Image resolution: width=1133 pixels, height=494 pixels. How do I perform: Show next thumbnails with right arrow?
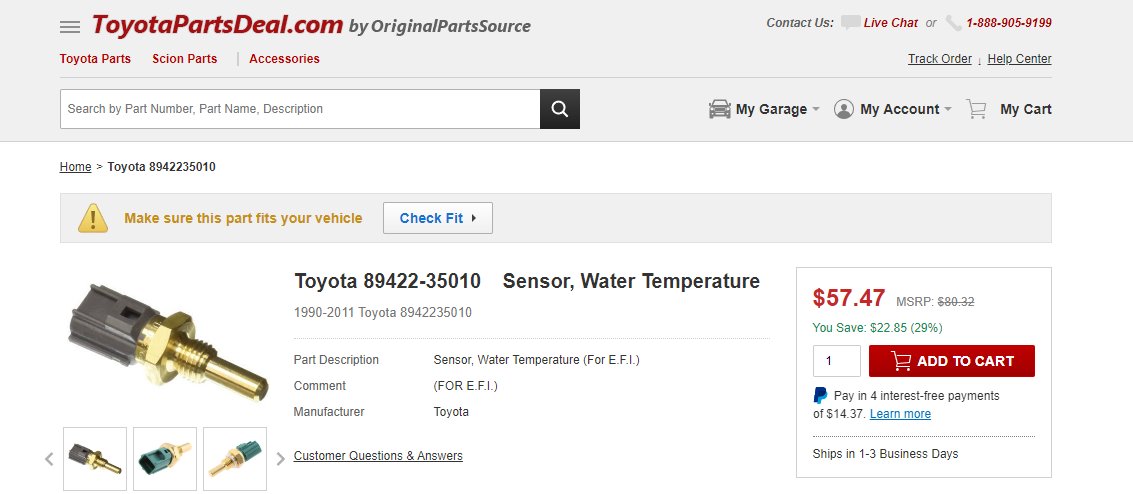280,459
